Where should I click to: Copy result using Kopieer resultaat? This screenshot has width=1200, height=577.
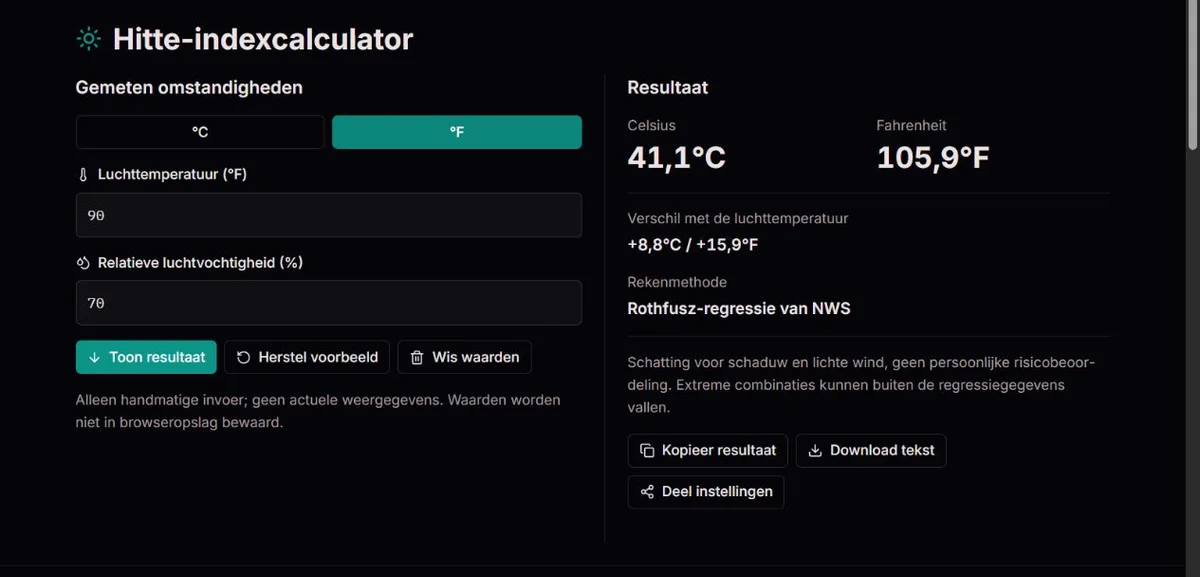coord(708,450)
